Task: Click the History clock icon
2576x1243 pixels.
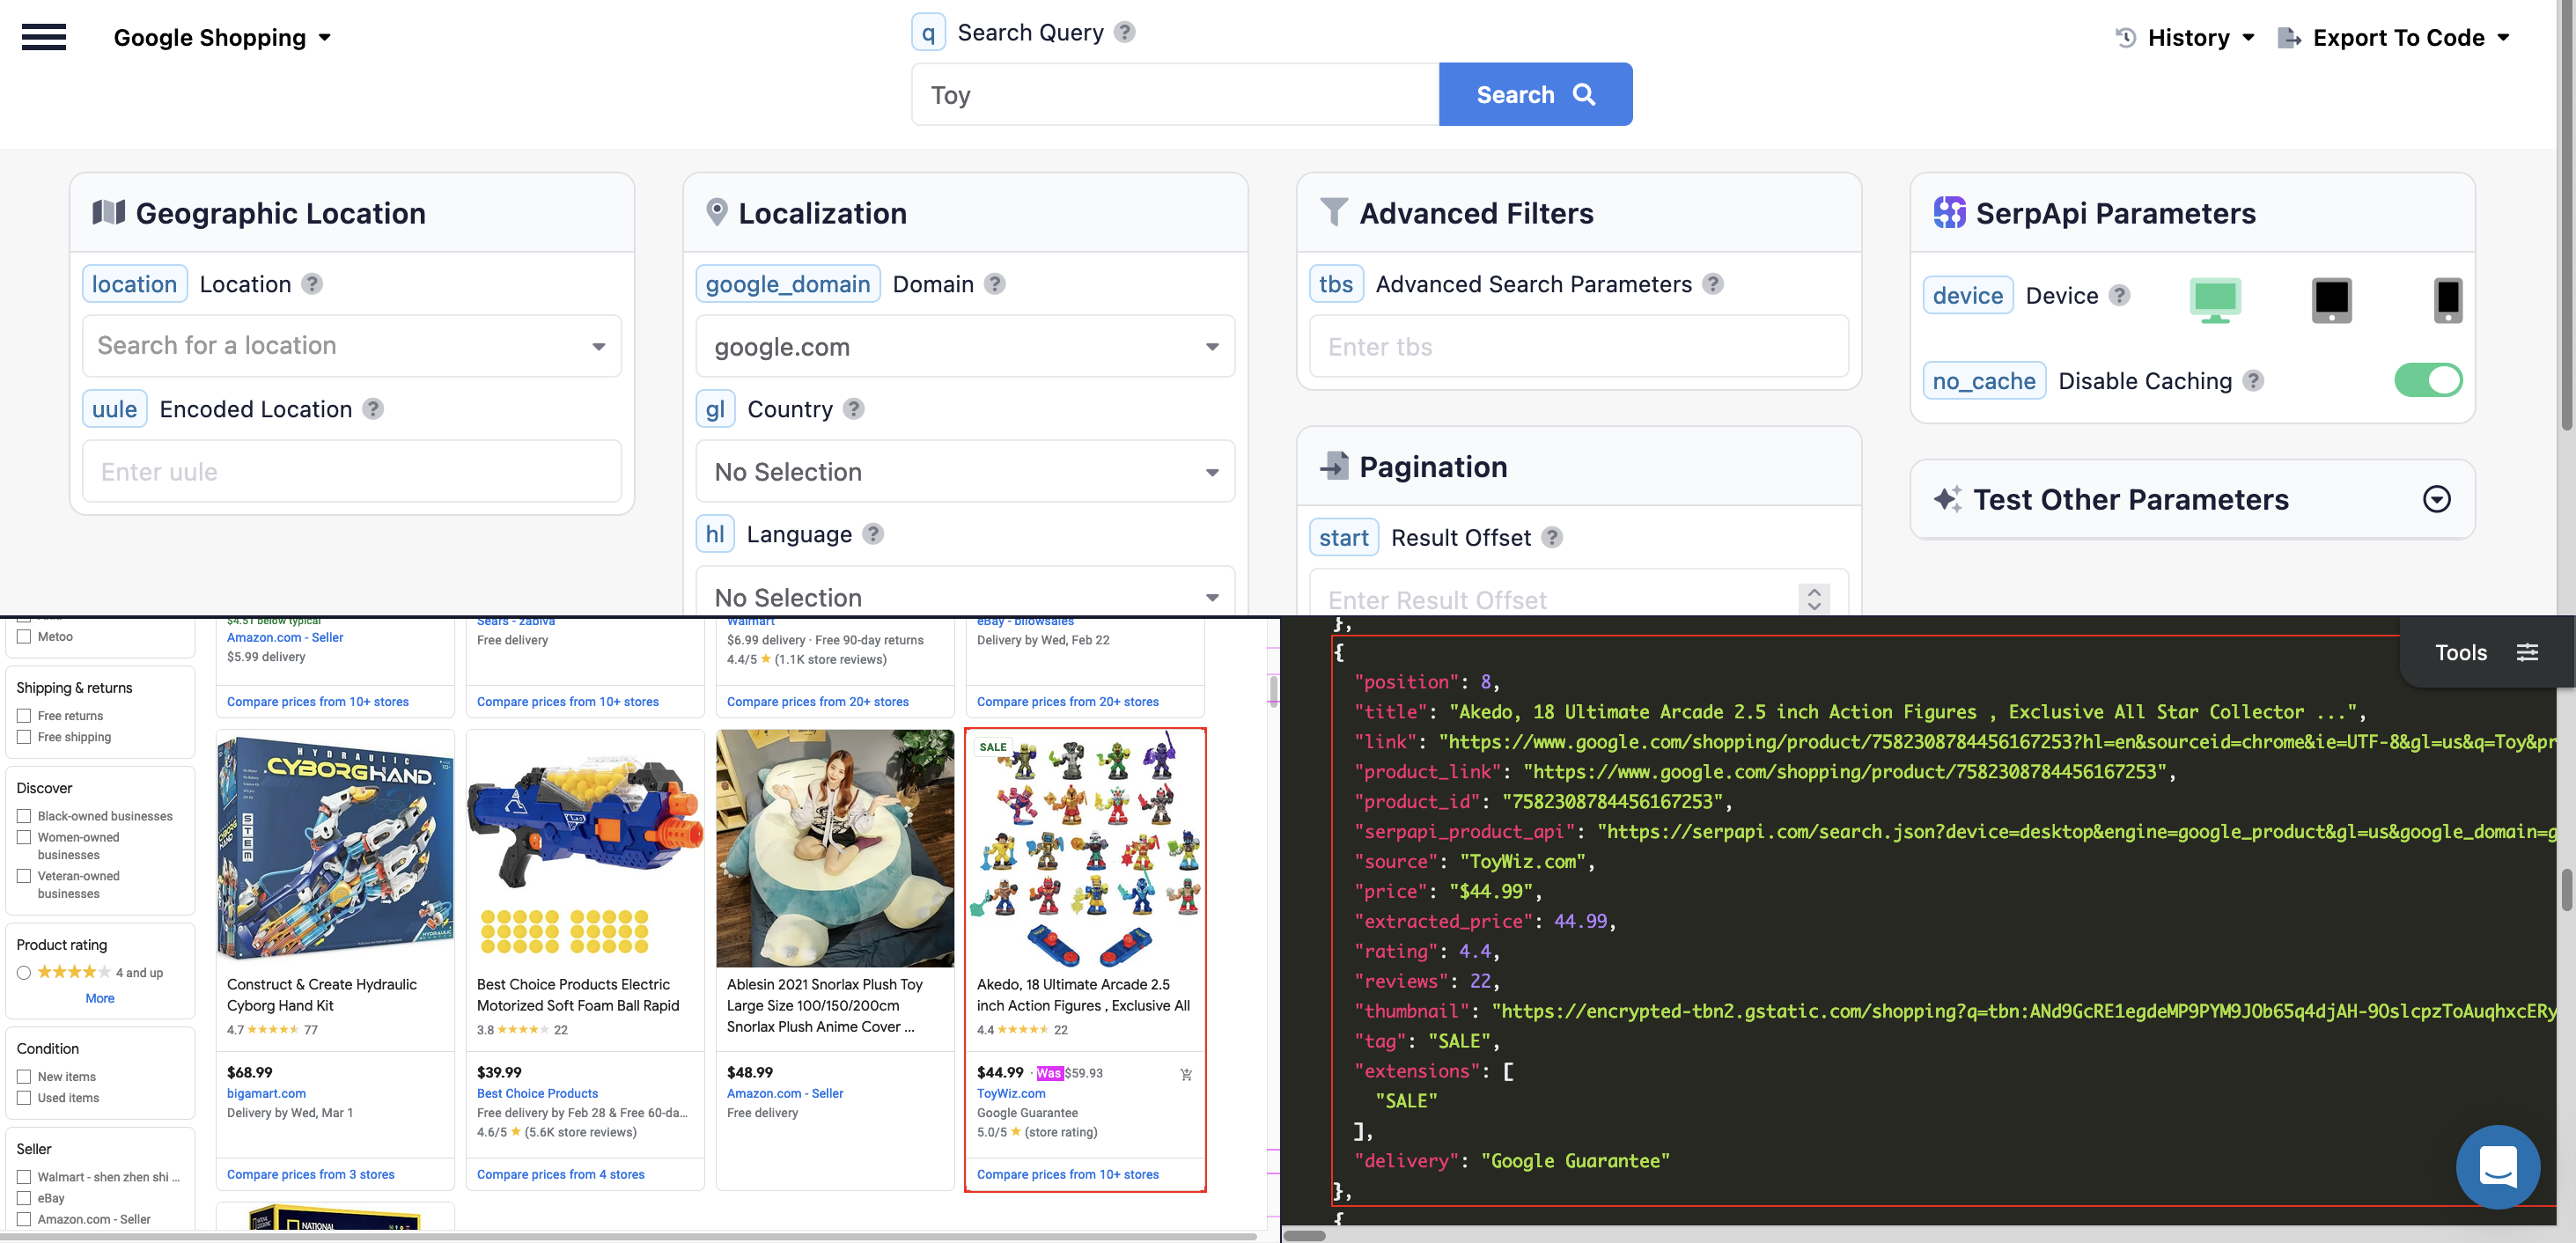Action: (x=2126, y=37)
